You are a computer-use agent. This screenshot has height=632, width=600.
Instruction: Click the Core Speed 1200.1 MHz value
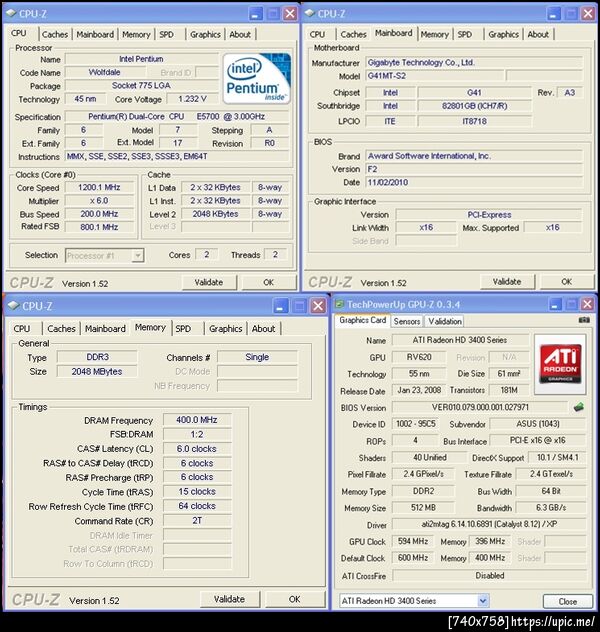[99, 187]
